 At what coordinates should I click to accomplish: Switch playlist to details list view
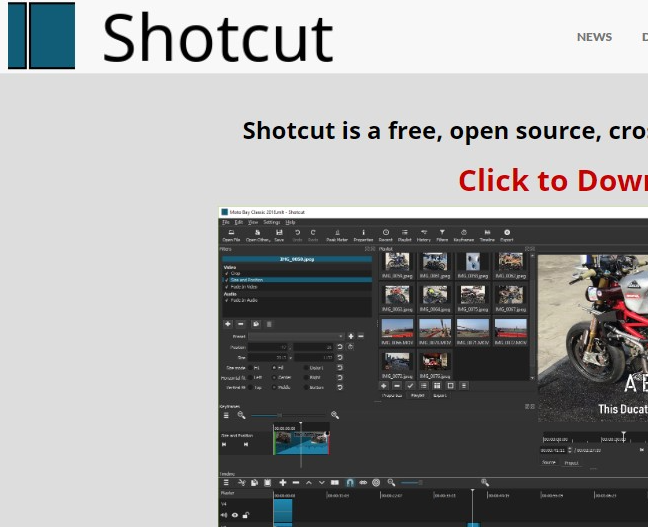click(x=424, y=386)
